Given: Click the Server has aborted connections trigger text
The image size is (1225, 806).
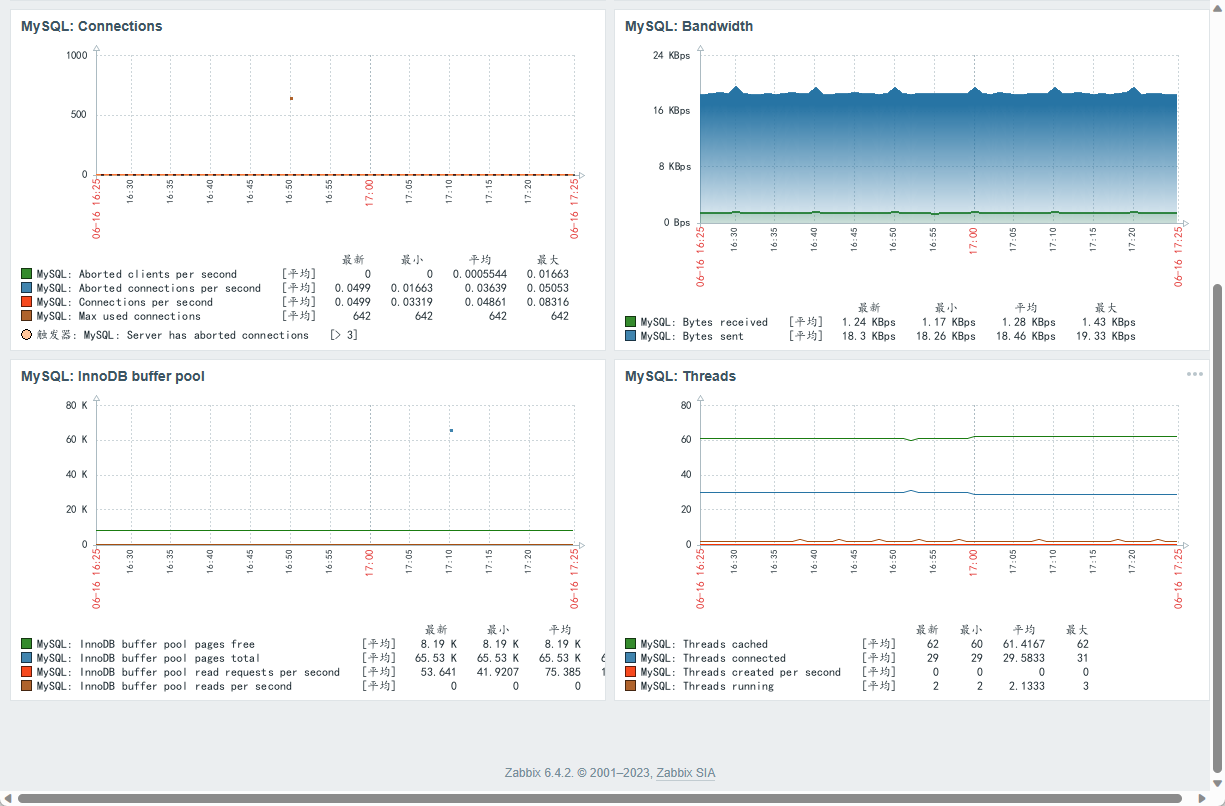Looking at the screenshot, I should pyautogui.click(x=196, y=335).
